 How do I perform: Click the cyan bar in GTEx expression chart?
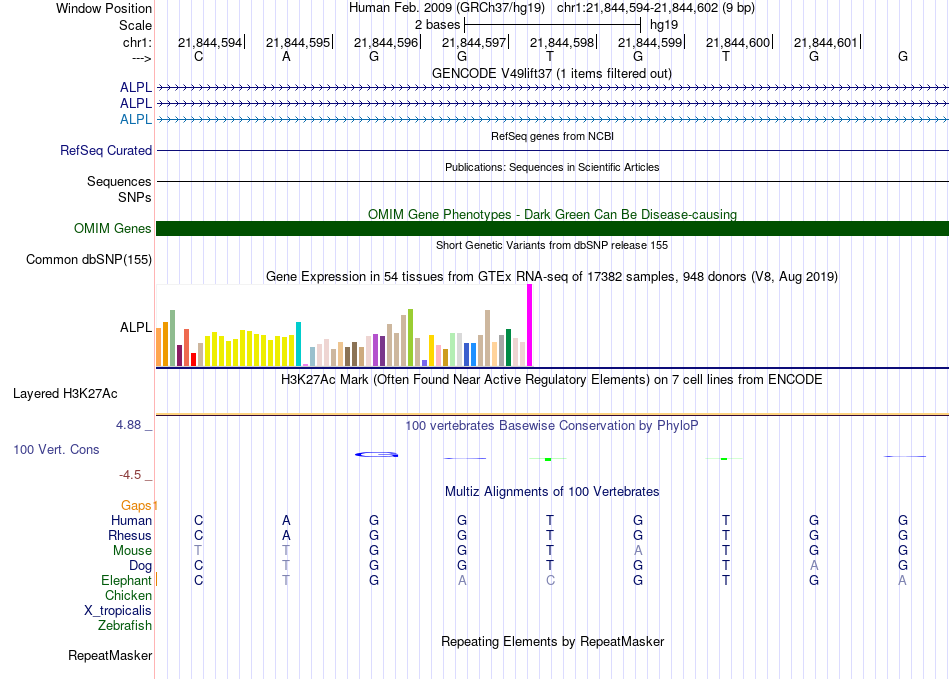coord(299,343)
